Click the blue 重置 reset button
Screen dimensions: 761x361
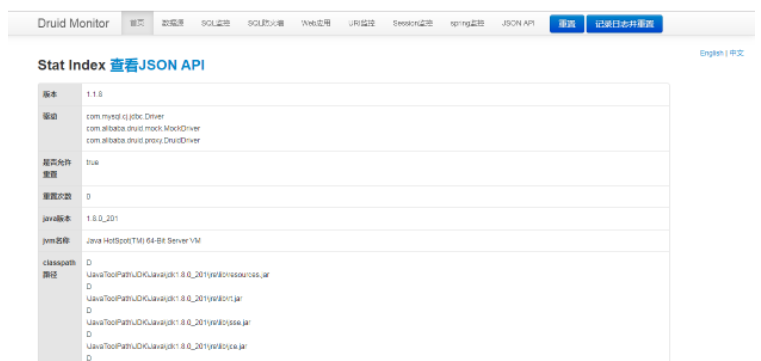click(x=567, y=24)
